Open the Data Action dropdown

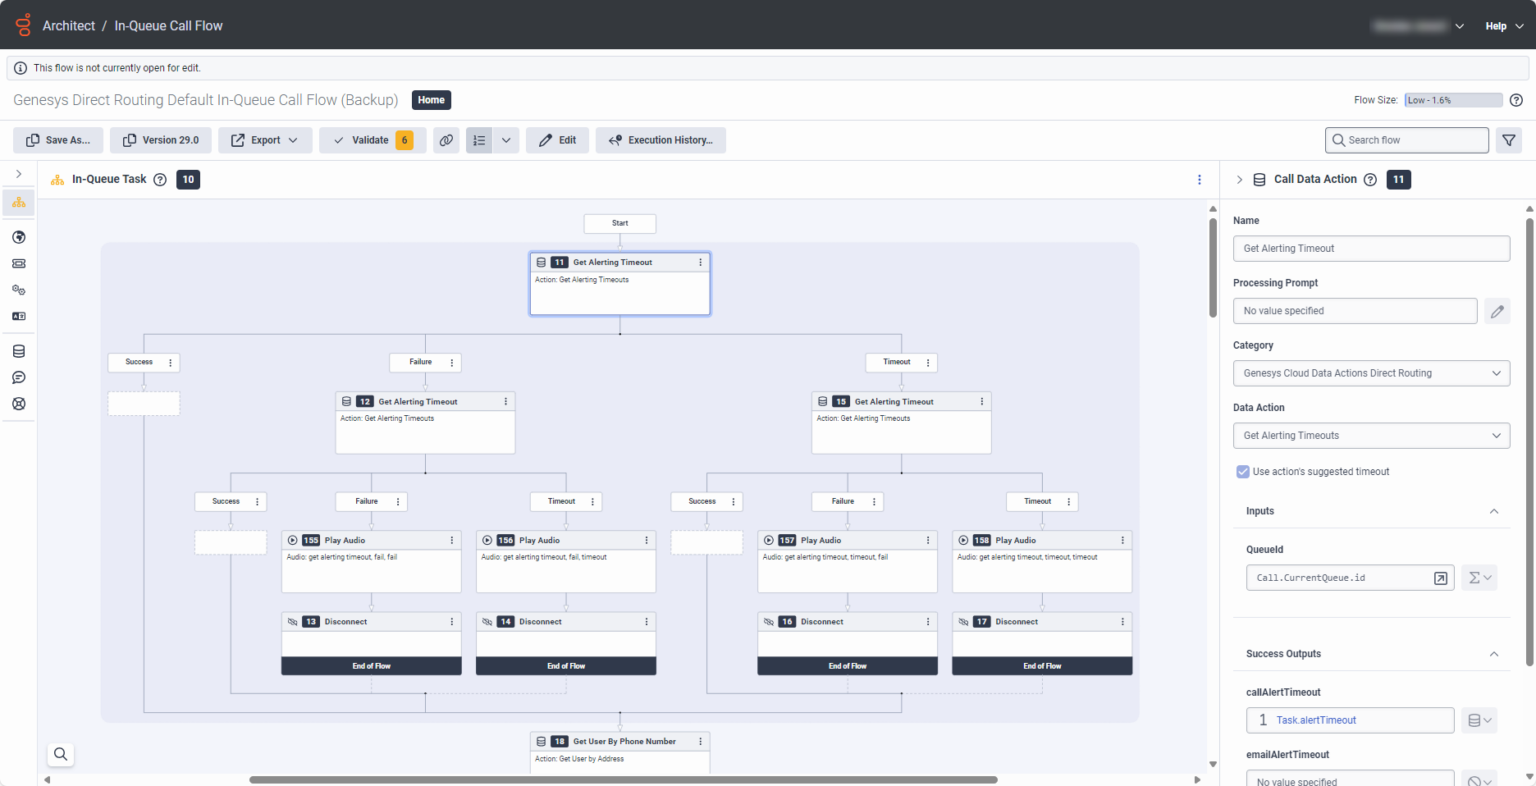1370,436
